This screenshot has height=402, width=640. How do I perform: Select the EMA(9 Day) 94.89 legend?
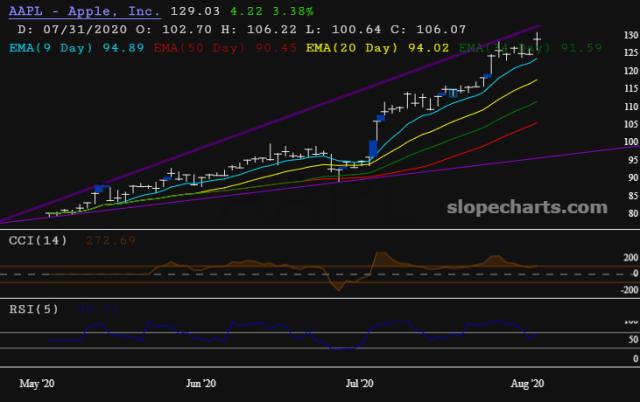coord(77,48)
